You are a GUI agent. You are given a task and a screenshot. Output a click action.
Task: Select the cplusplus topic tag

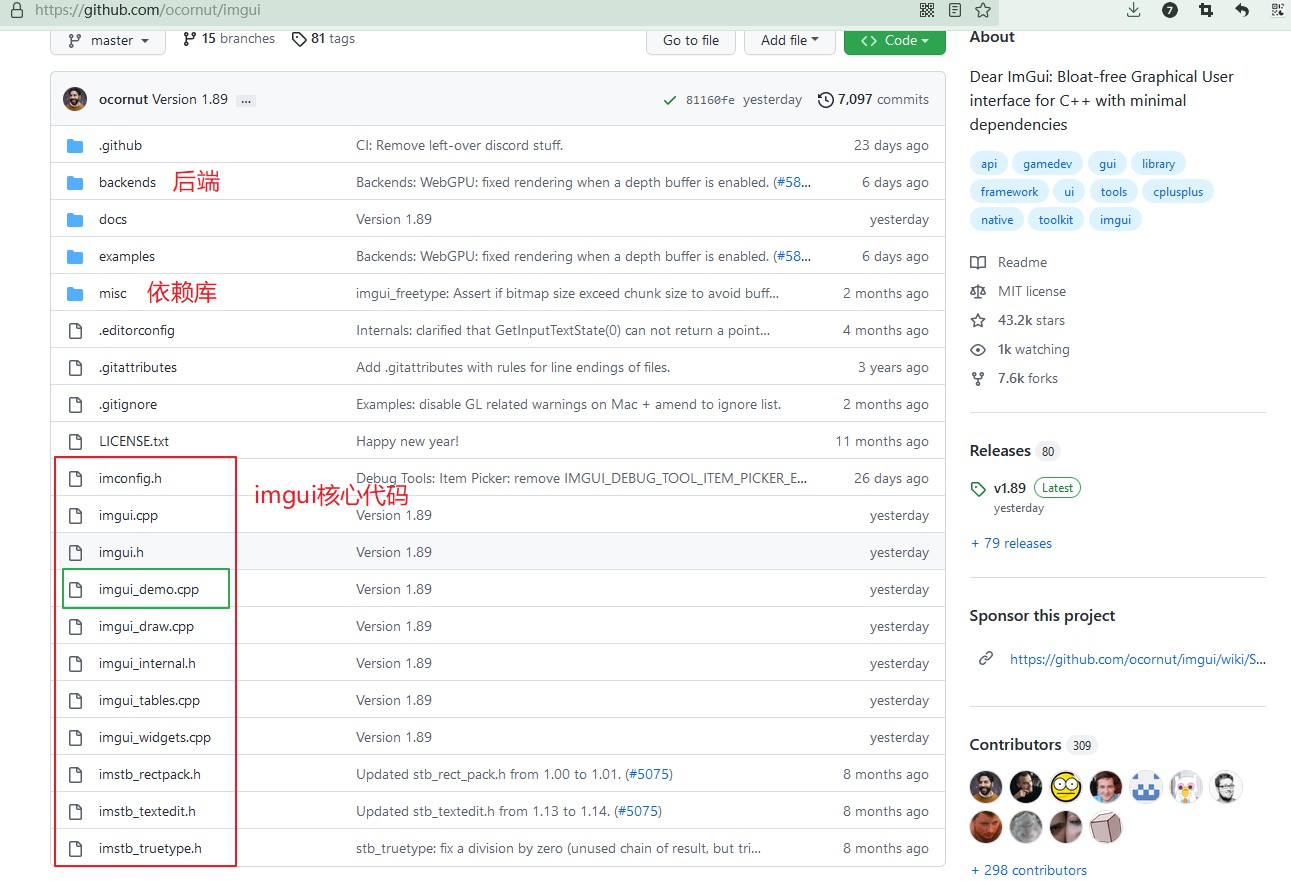tap(1178, 192)
